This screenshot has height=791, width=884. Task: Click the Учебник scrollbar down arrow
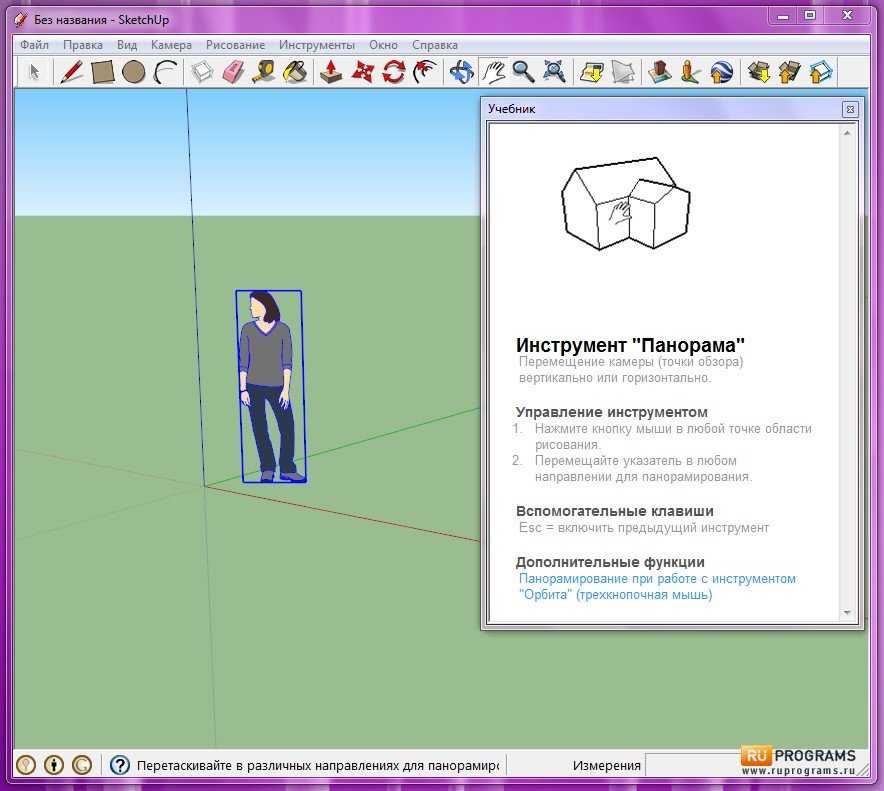847,613
